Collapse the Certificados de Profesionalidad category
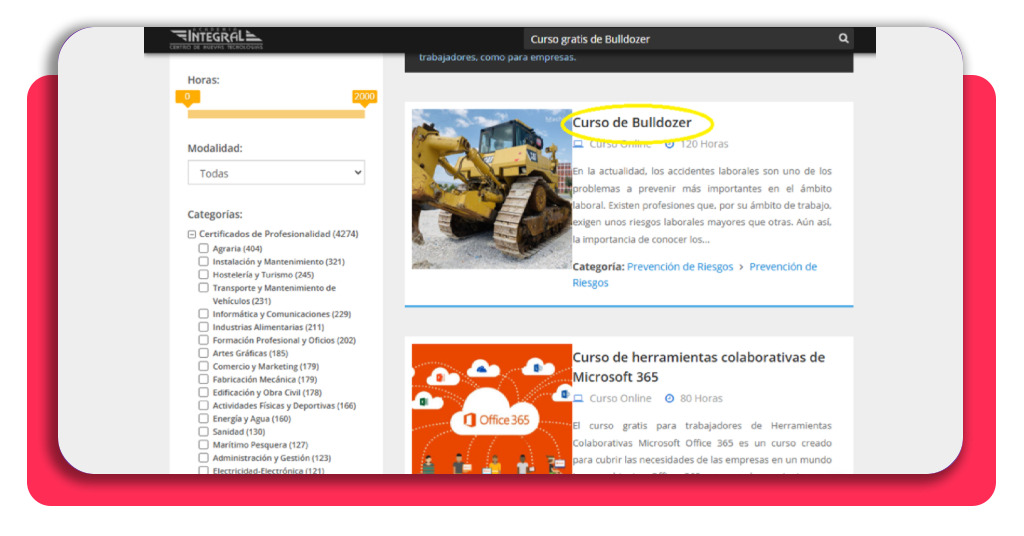Screen dimensions: 1024x536 point(192,234)
